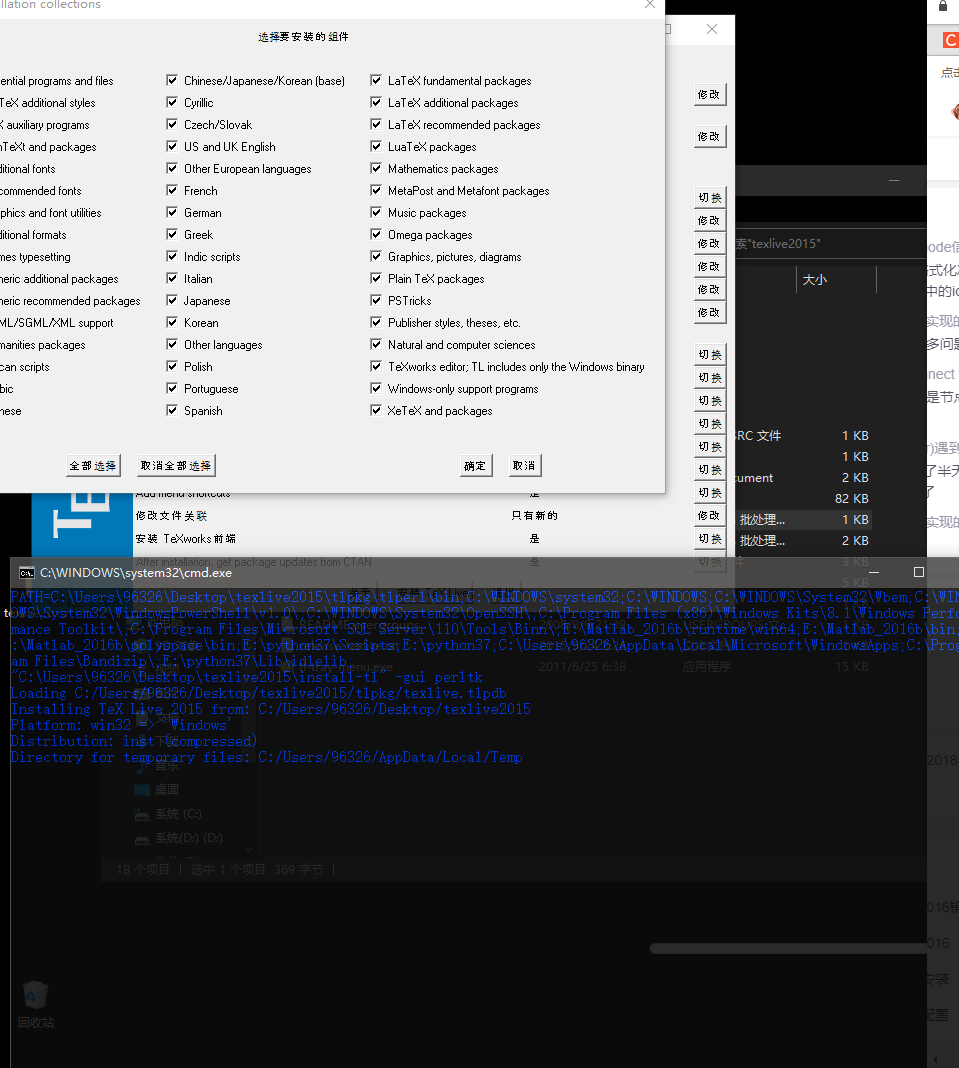Click the padlock icon in the browser corner
The width and height of the screenshot is (959, 1068).
943,6
